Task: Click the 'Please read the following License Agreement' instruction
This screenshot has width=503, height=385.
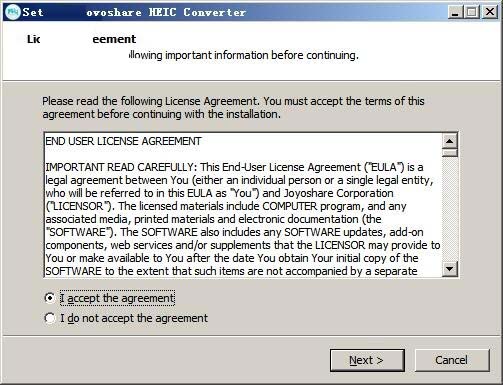Action: pos(233,108)
